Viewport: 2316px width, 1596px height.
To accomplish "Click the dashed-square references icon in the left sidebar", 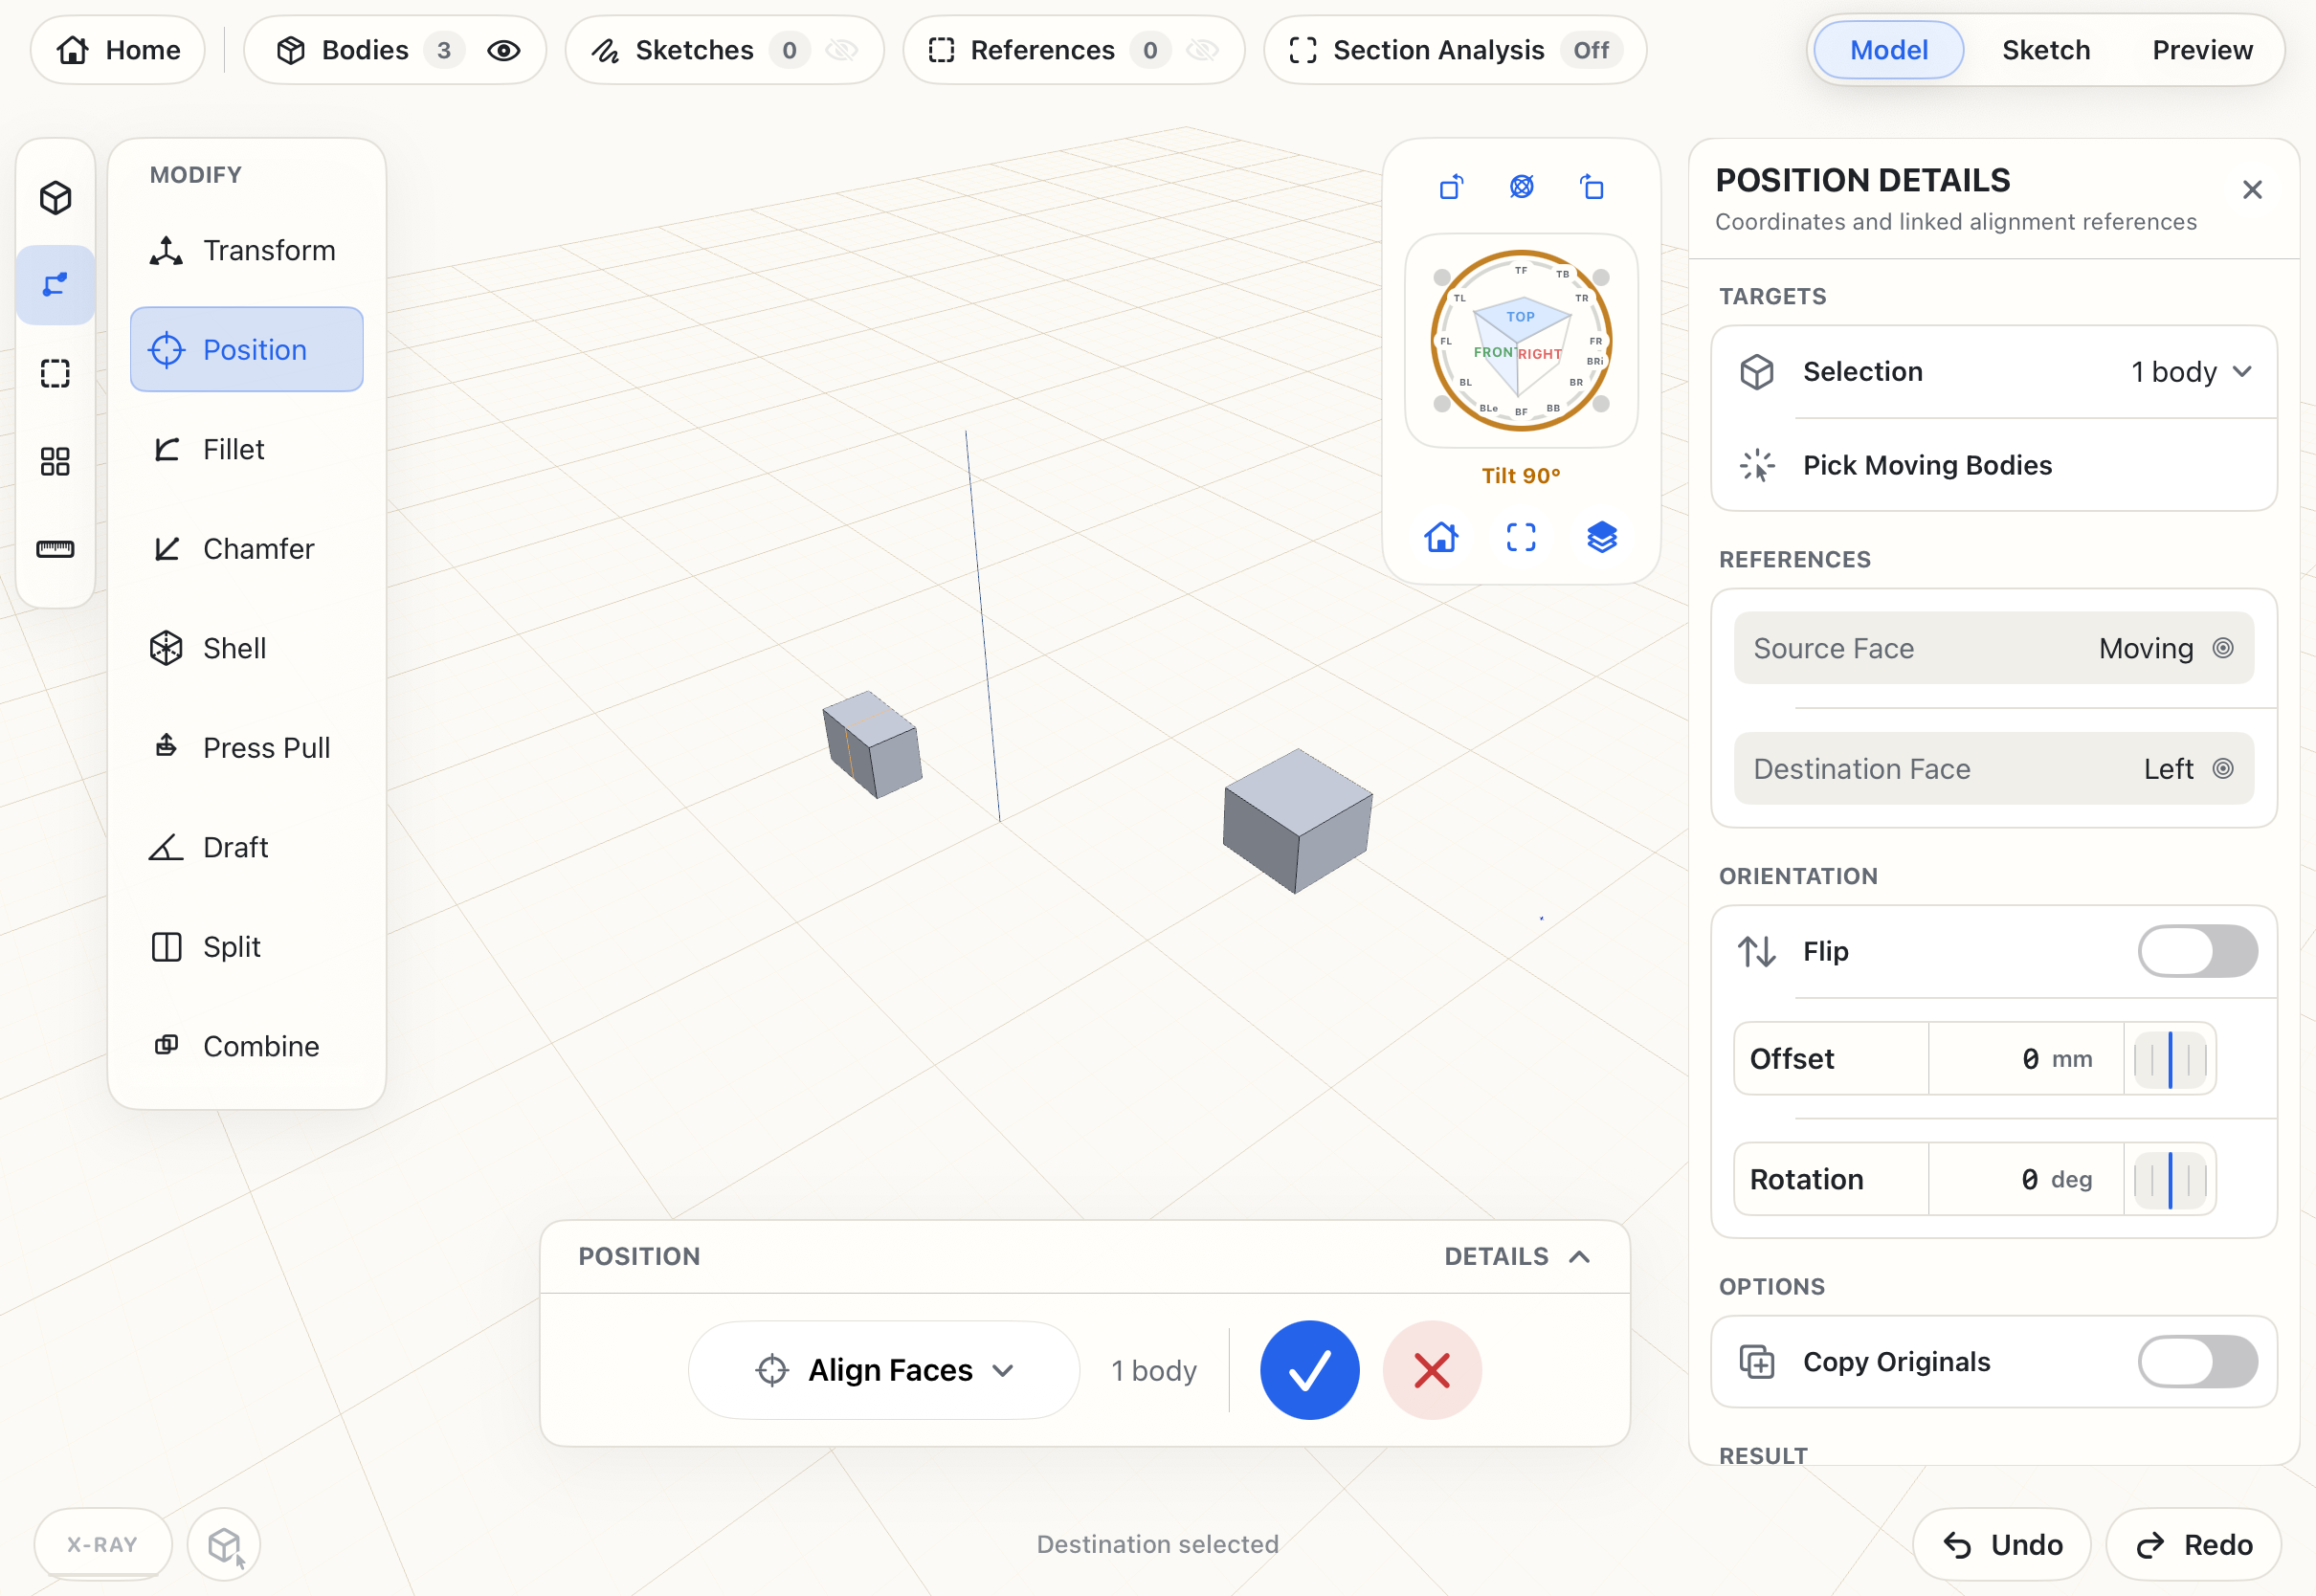I will point(55,373).
